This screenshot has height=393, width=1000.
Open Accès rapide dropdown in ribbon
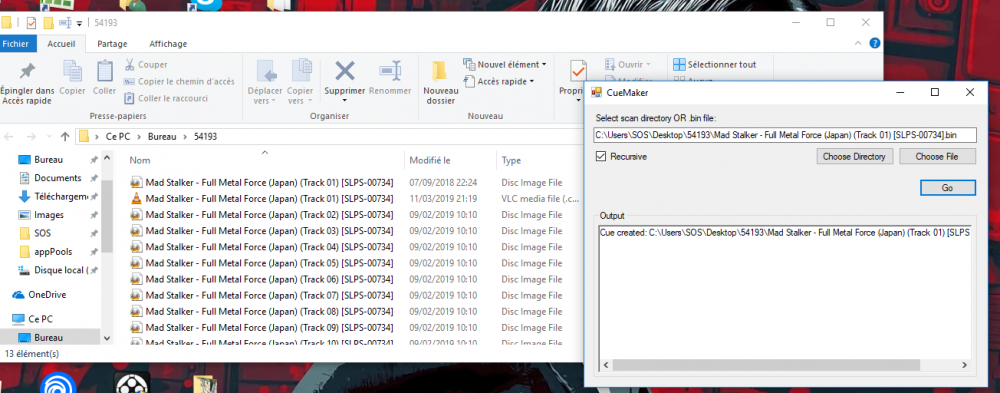pos(499,82)
